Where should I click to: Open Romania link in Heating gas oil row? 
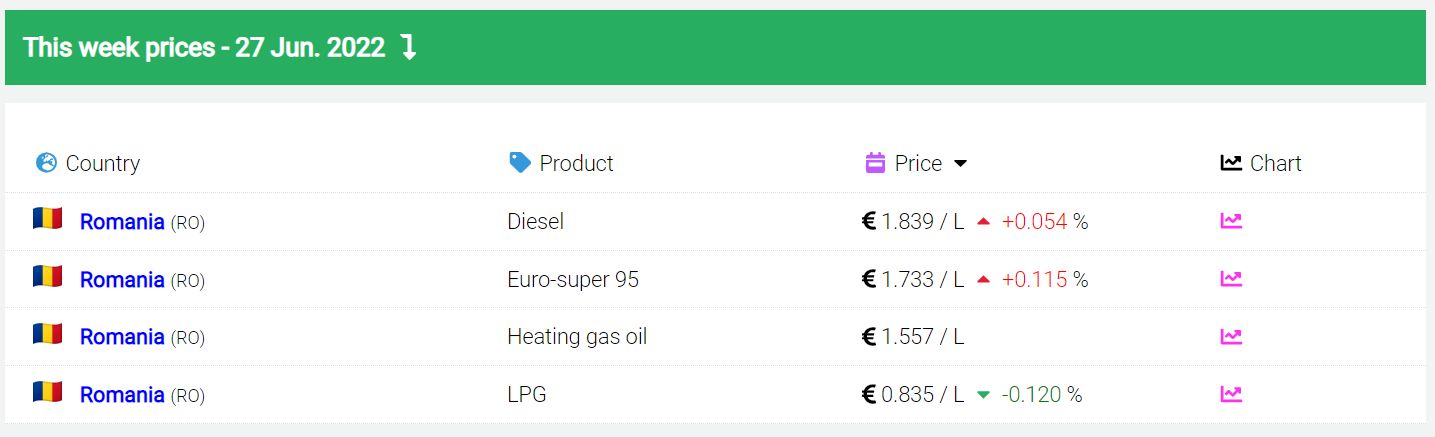click(x=122, y=337)
